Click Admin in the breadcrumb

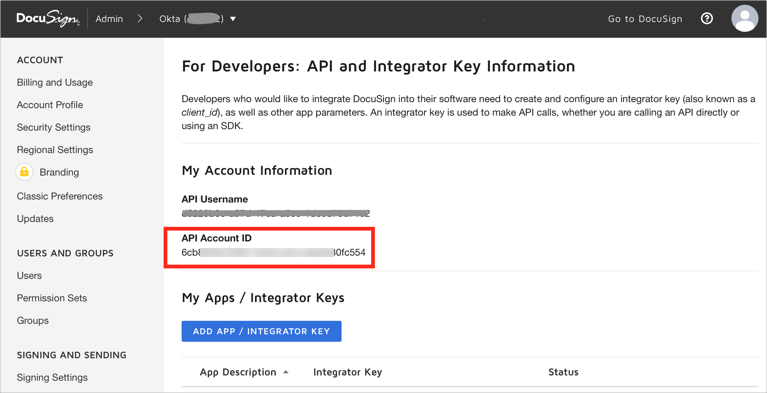[x=109, y=19]
